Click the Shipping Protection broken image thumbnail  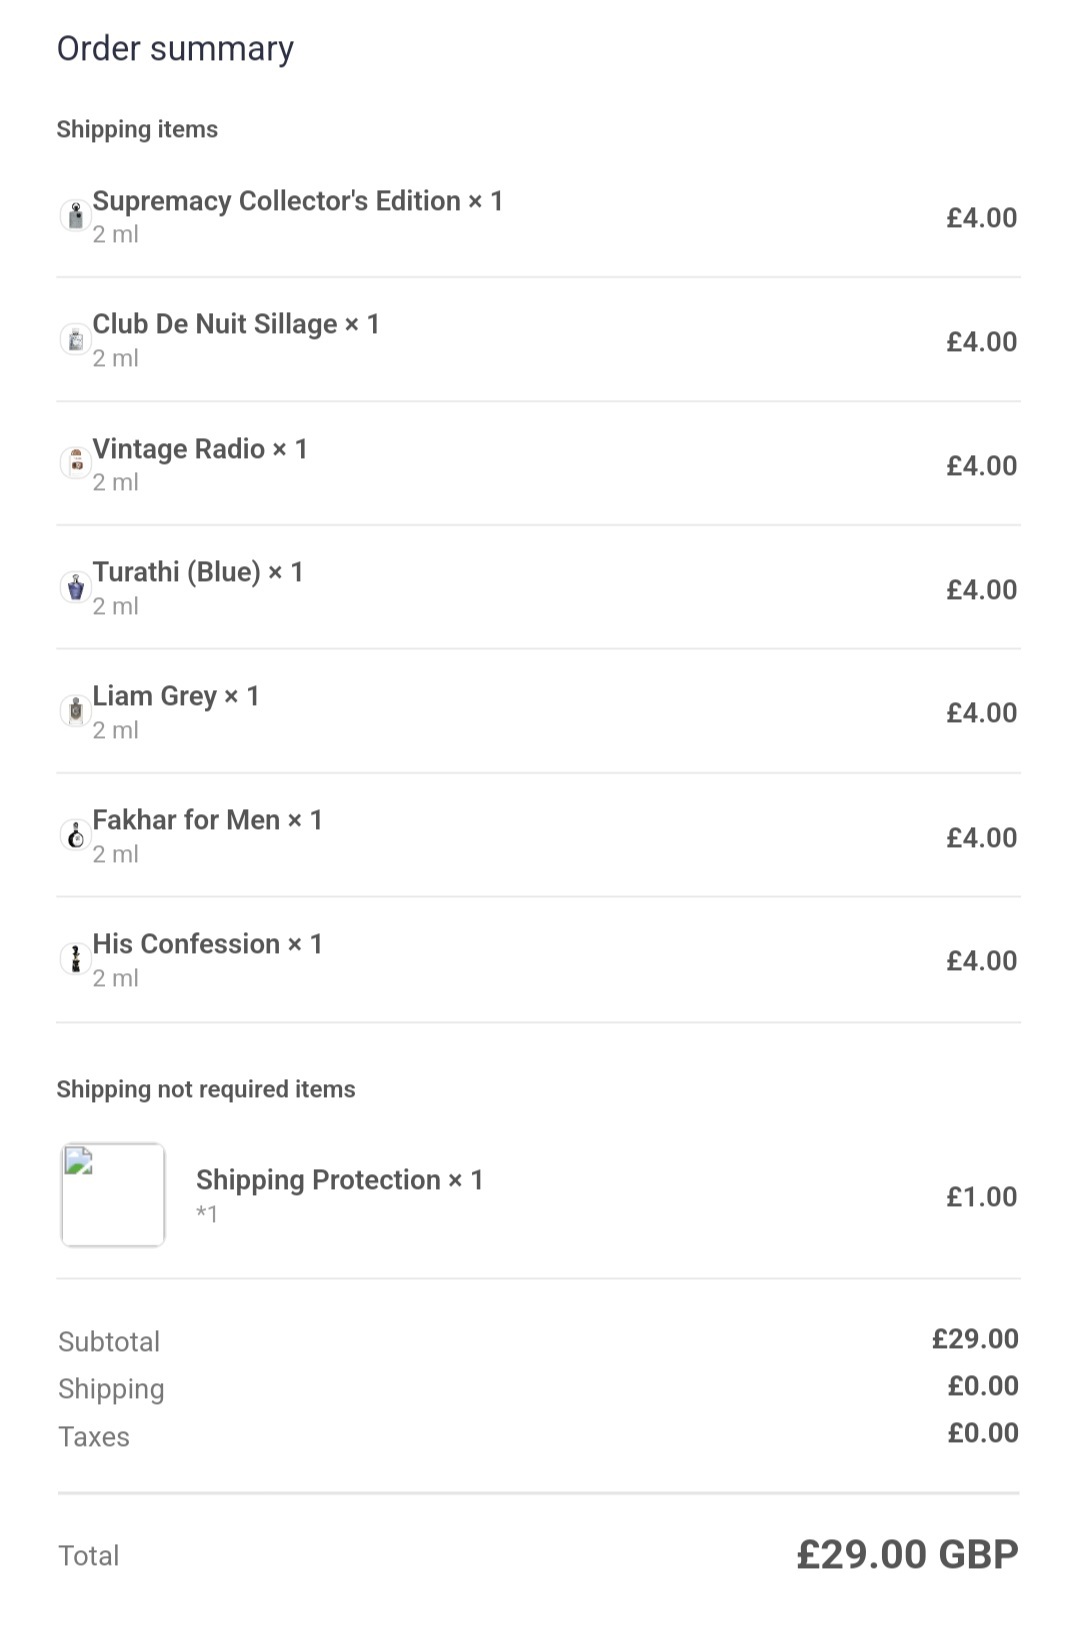(x=113, y=1195)
